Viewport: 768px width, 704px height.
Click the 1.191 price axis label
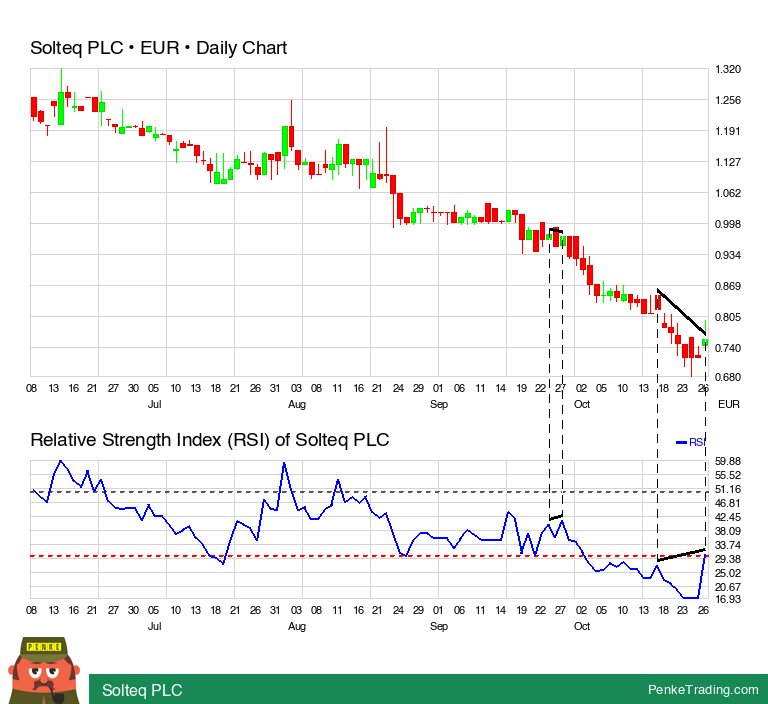tap(728, 131)
